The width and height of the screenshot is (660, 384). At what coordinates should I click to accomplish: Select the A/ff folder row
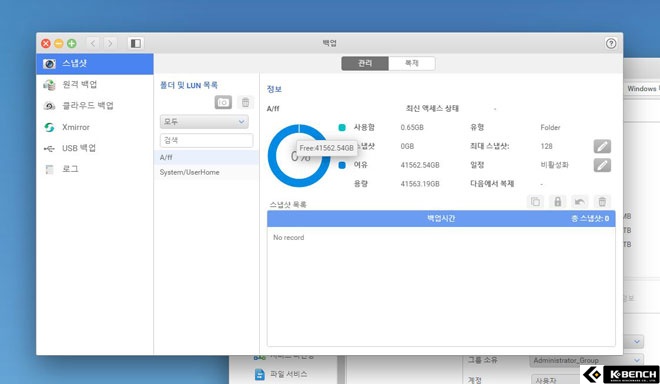[x=207, y=157]
